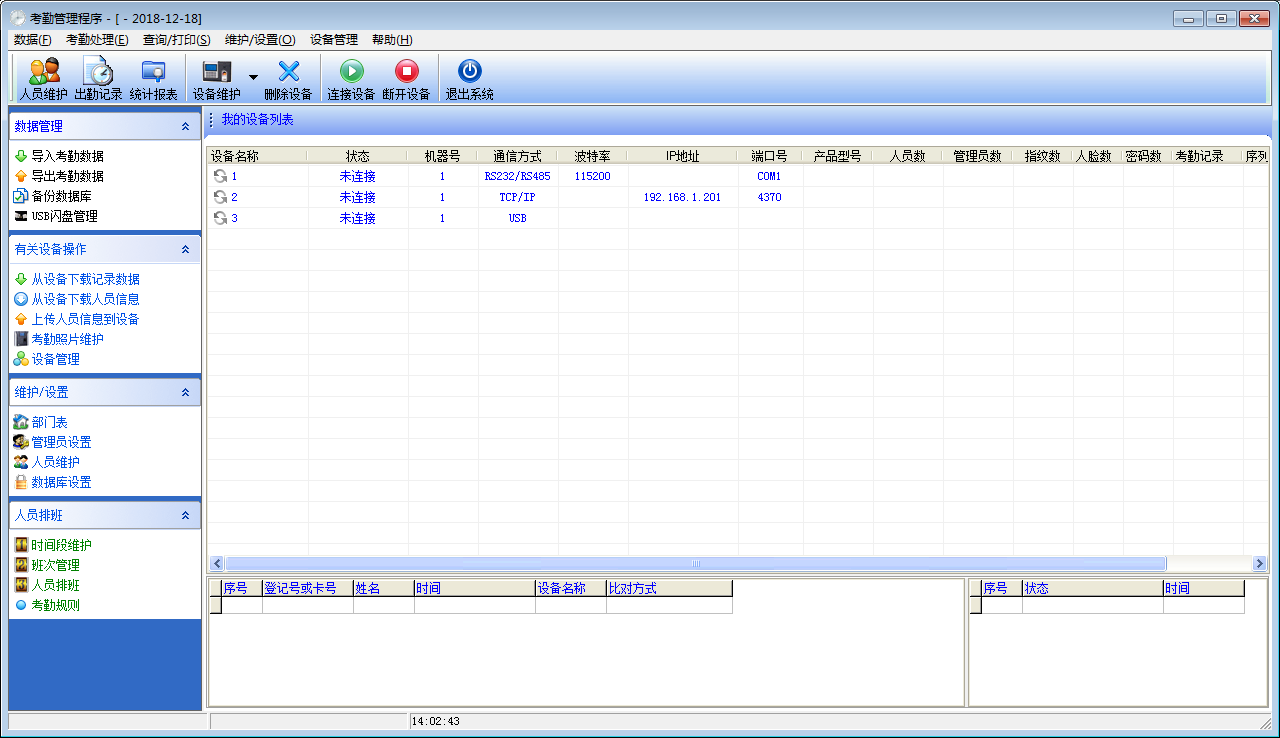Open the 考勤处理(E) menu

click(97, 40)
